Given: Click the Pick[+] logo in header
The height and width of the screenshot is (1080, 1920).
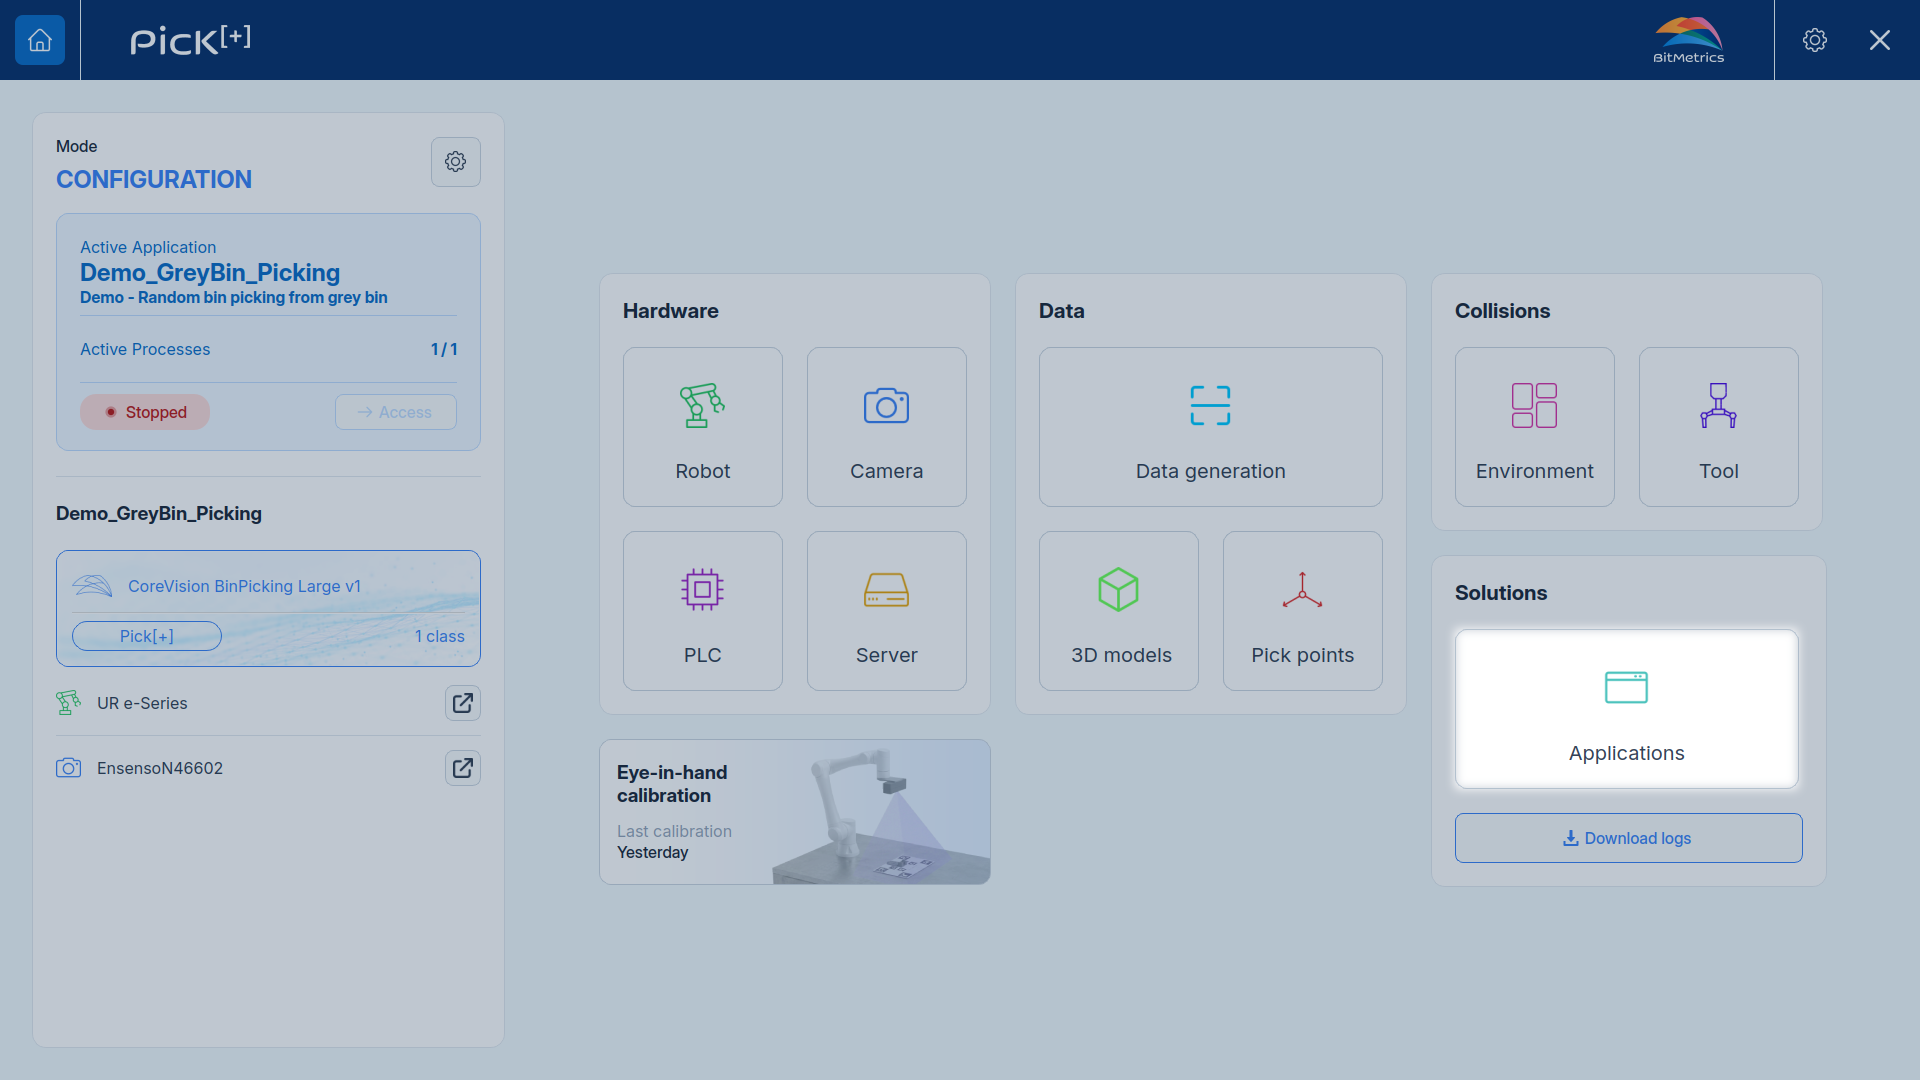Looking at the screenshot, I should coord(190,40).
